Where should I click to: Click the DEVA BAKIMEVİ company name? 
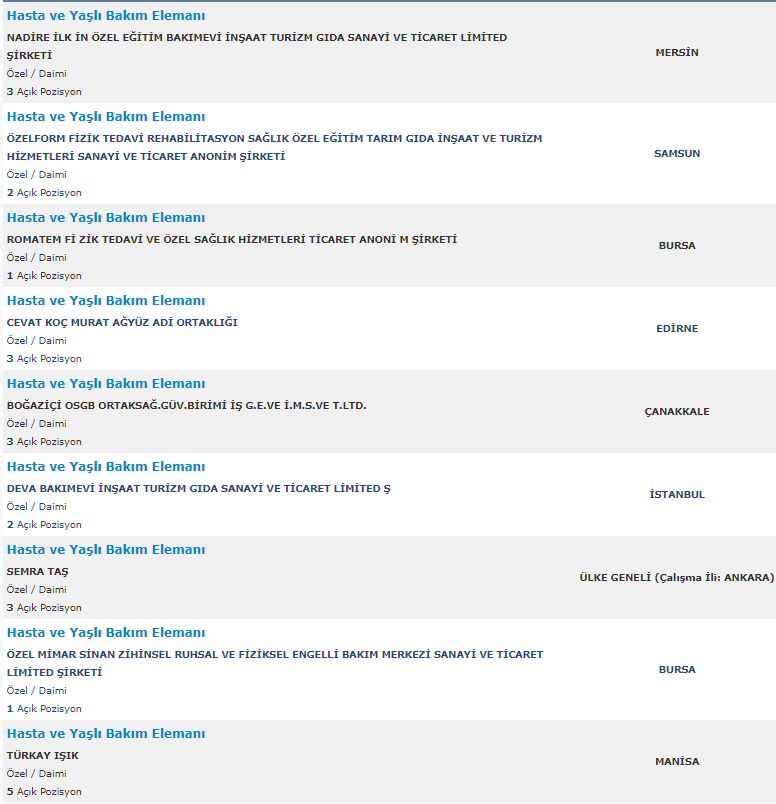[198, 489]
